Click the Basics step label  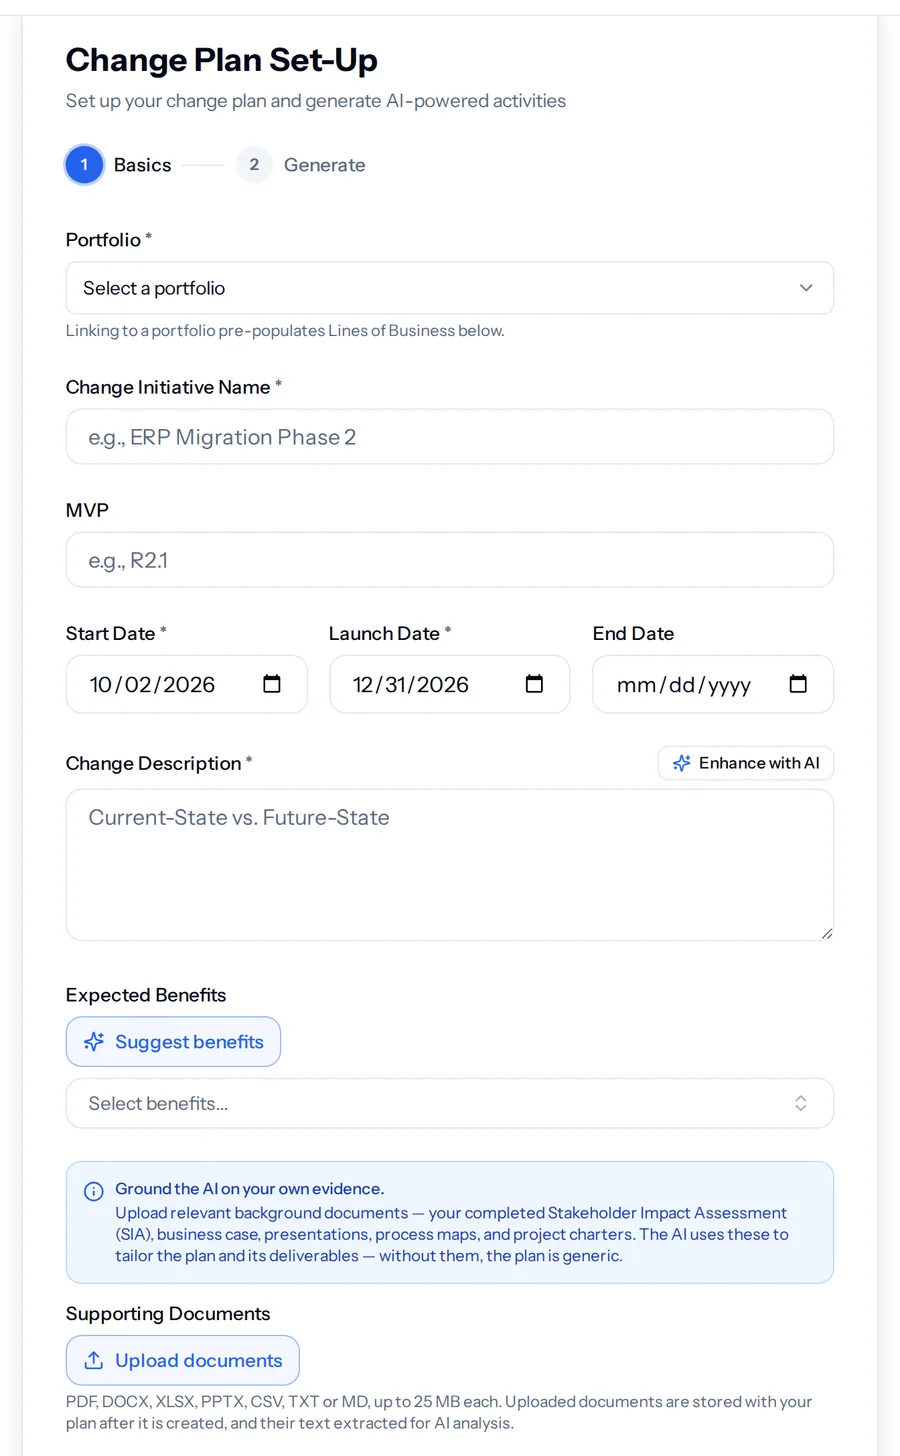[142, 165]
